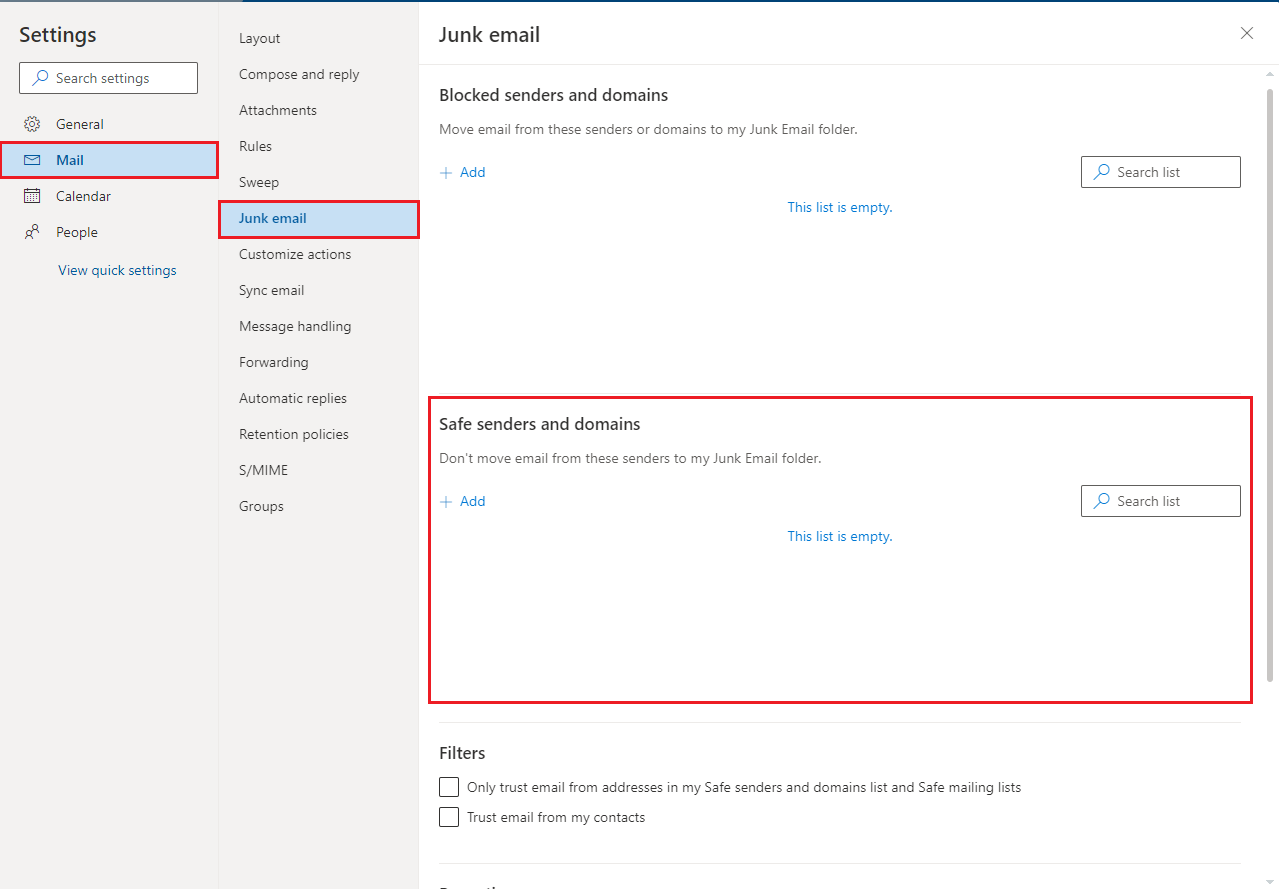Screen dimensions: 1279x889
Task: Open Message handling settings
Action: pyautogui.click(x=319, y=326)
